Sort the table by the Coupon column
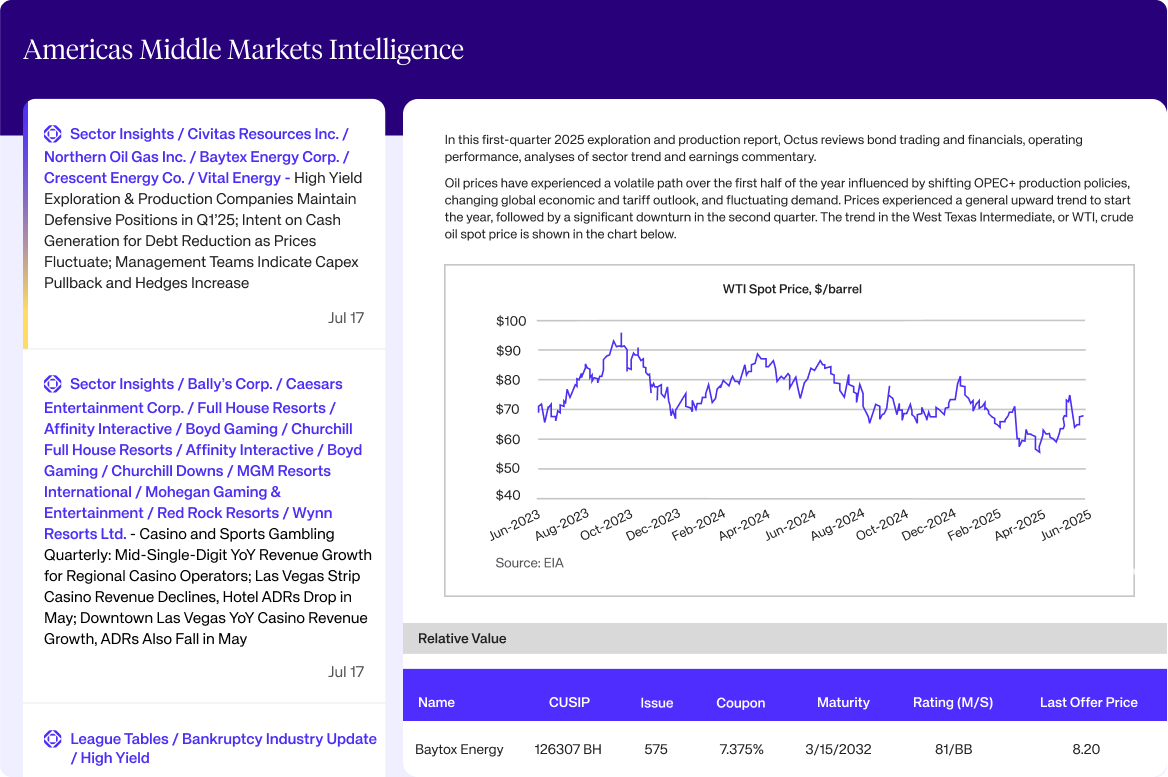The height and width of the screenshot is (777, 1168). 740,703
